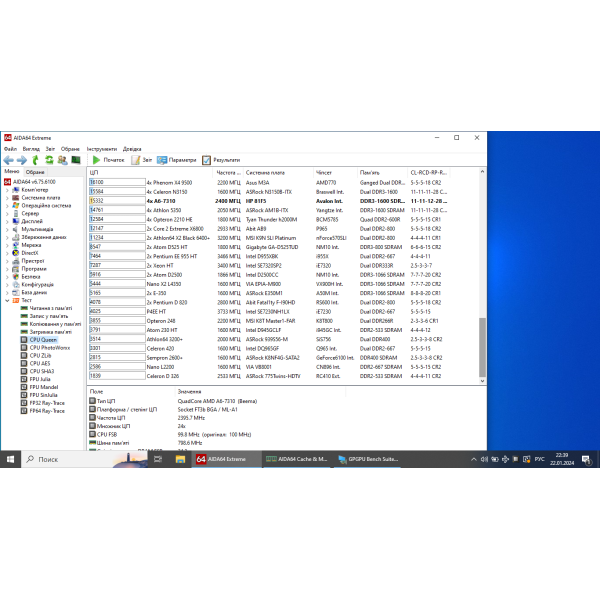Image resolution: width=600 pixels, height=600 pixels.
Task: Switch to AIDA64 Cache & M... taskbar window
Action: click(x=297, y=459)
